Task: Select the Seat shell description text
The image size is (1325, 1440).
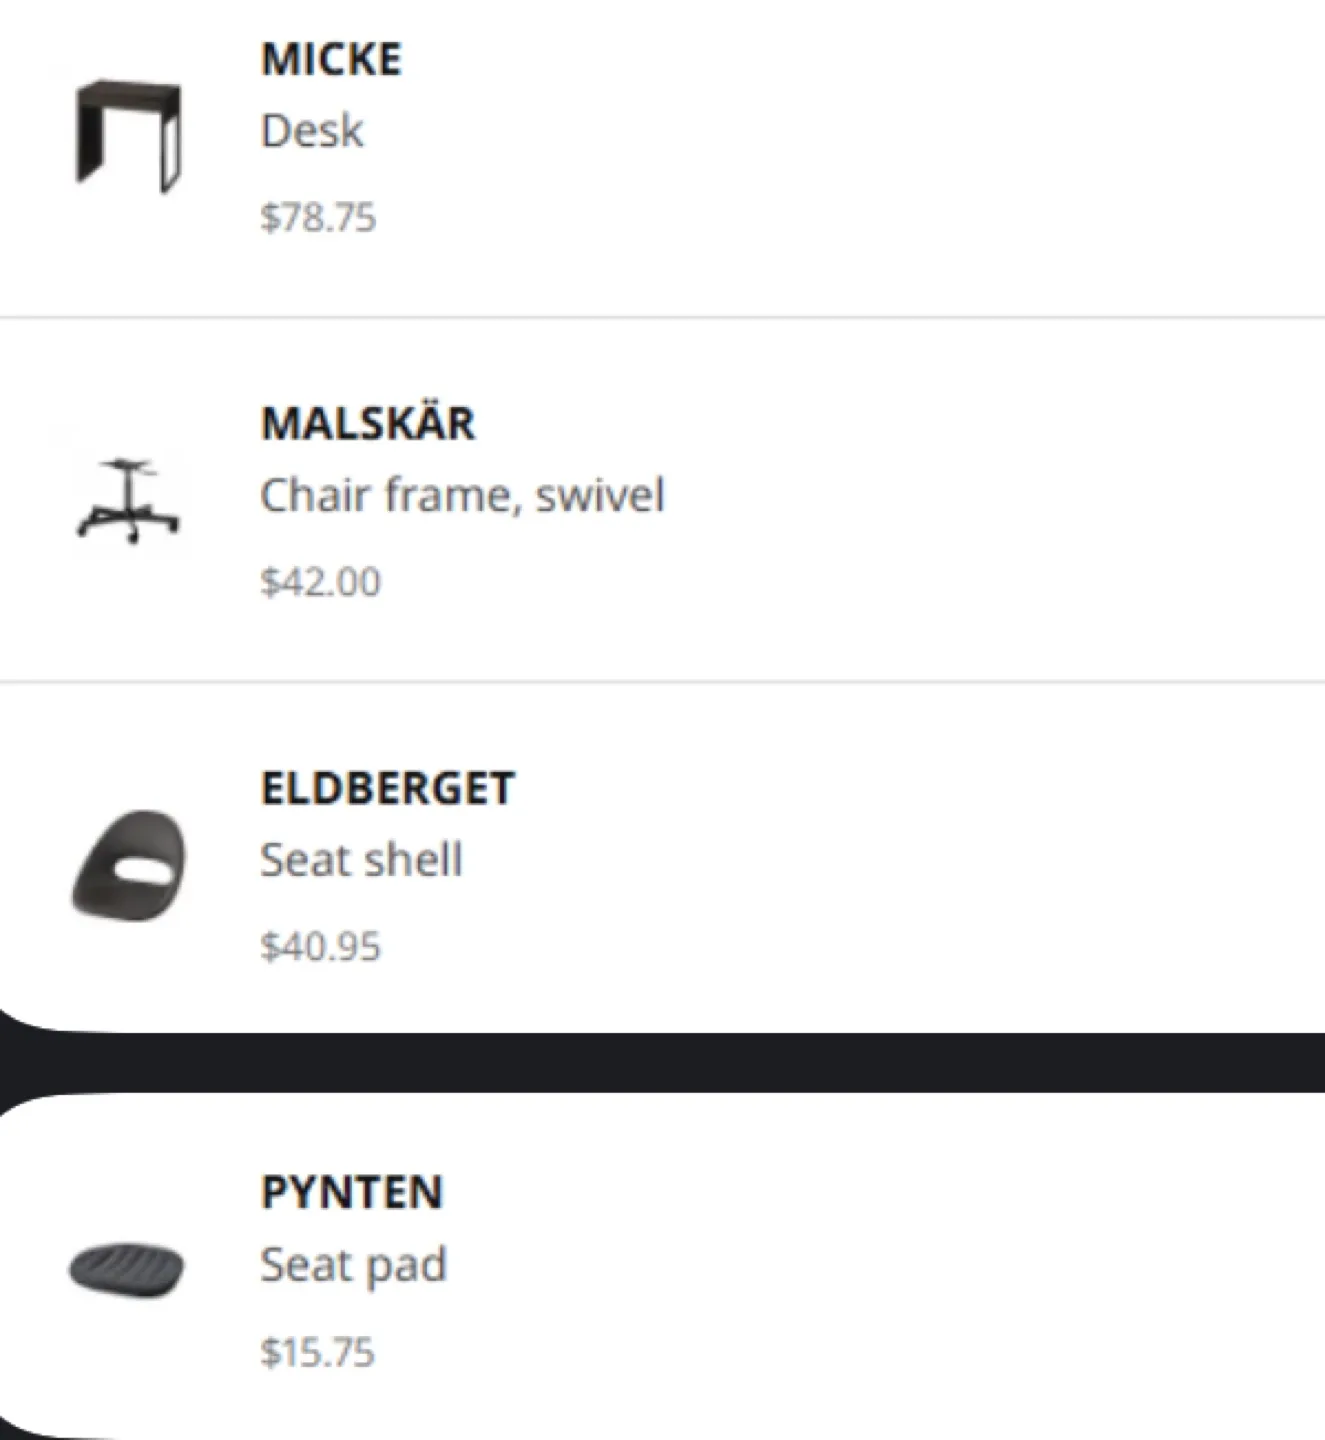Action: point(361,858)
